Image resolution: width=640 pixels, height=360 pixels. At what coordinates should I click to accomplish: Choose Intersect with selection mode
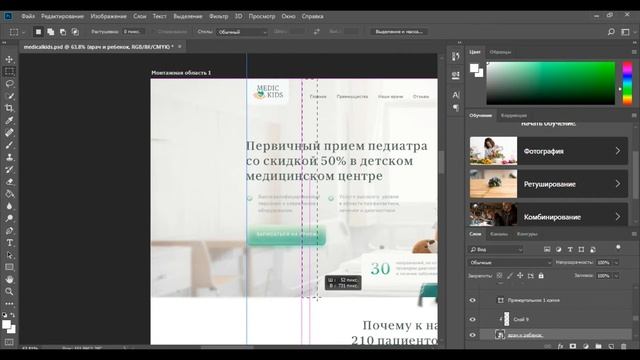[75, 32]
